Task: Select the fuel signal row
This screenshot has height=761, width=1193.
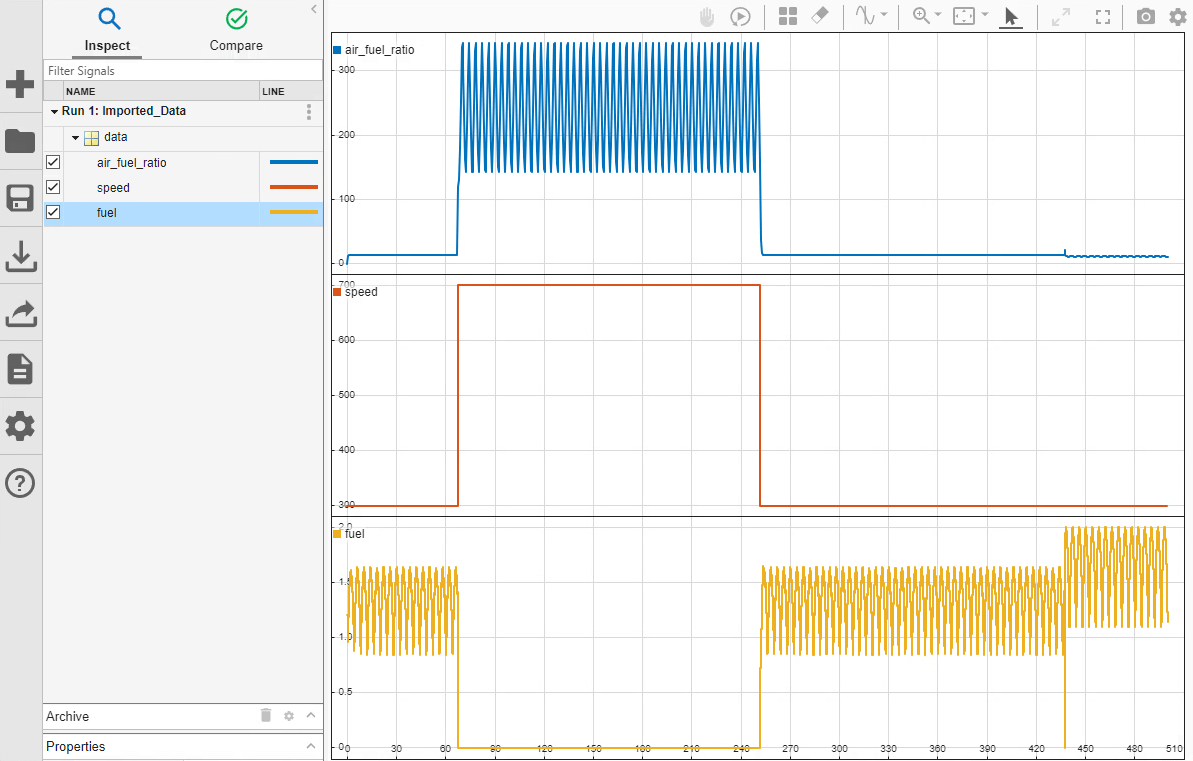Action: tap(183, 213)
